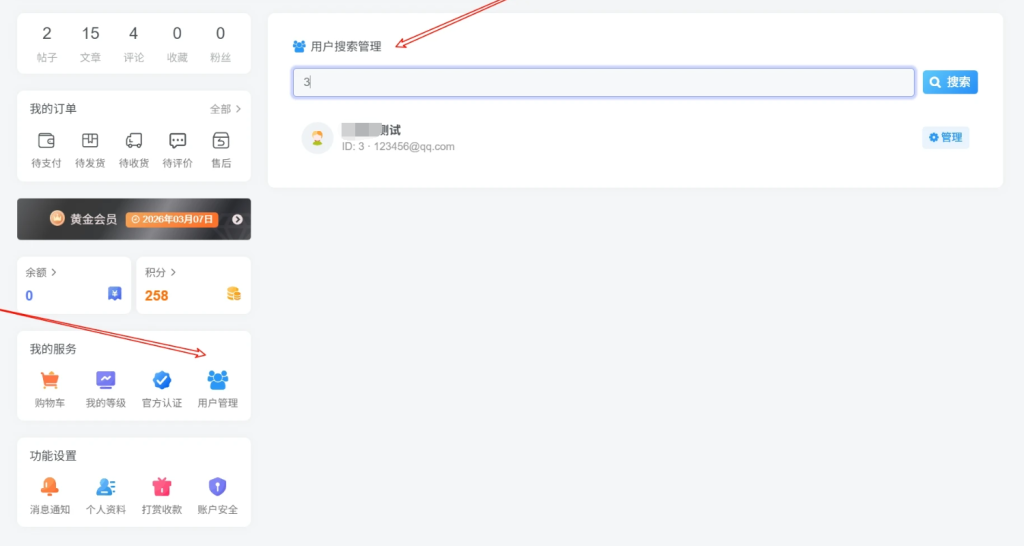Click the 我的服务 heading
Viewport: 1024px width, 546px height.
pos(53,349)
